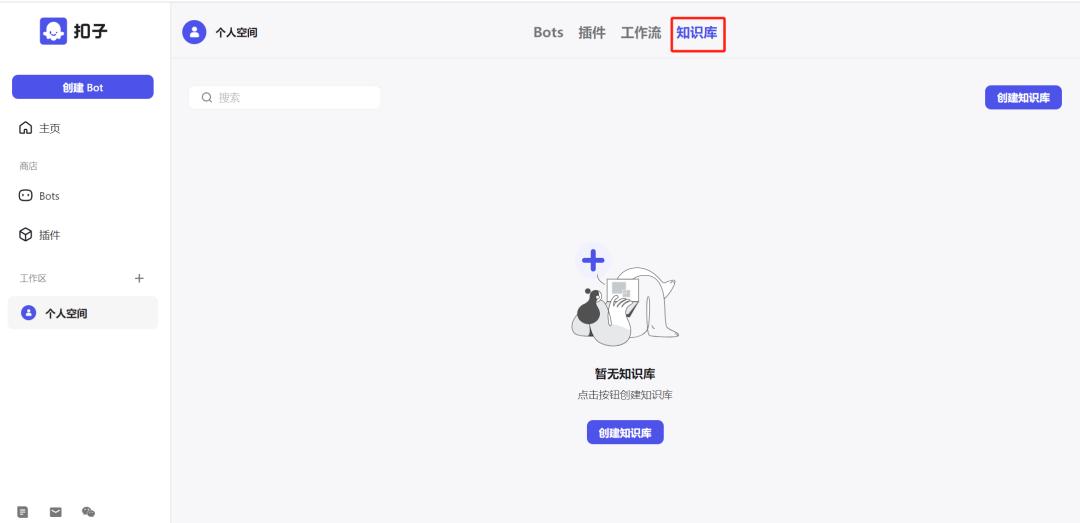
Task: Open the store Bots robot icon
Action: click(25, 196)
